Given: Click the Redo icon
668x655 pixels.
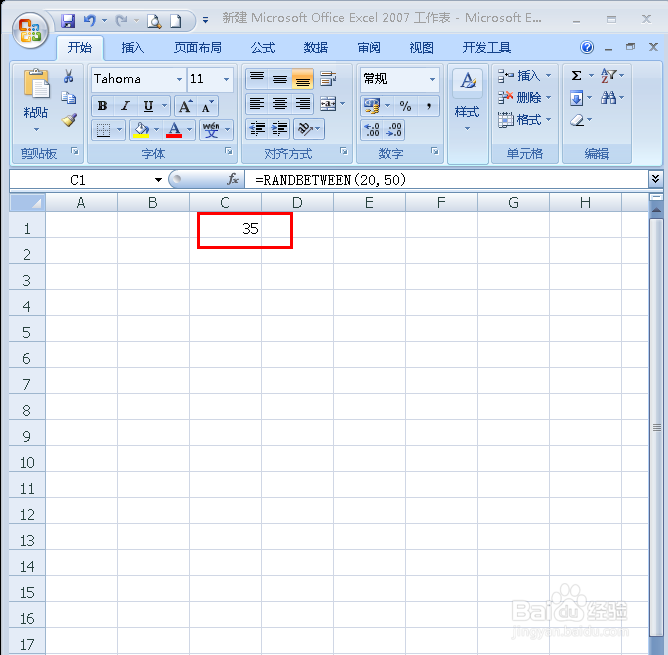Looking at the screenshot, I should (x=121, y=20).
